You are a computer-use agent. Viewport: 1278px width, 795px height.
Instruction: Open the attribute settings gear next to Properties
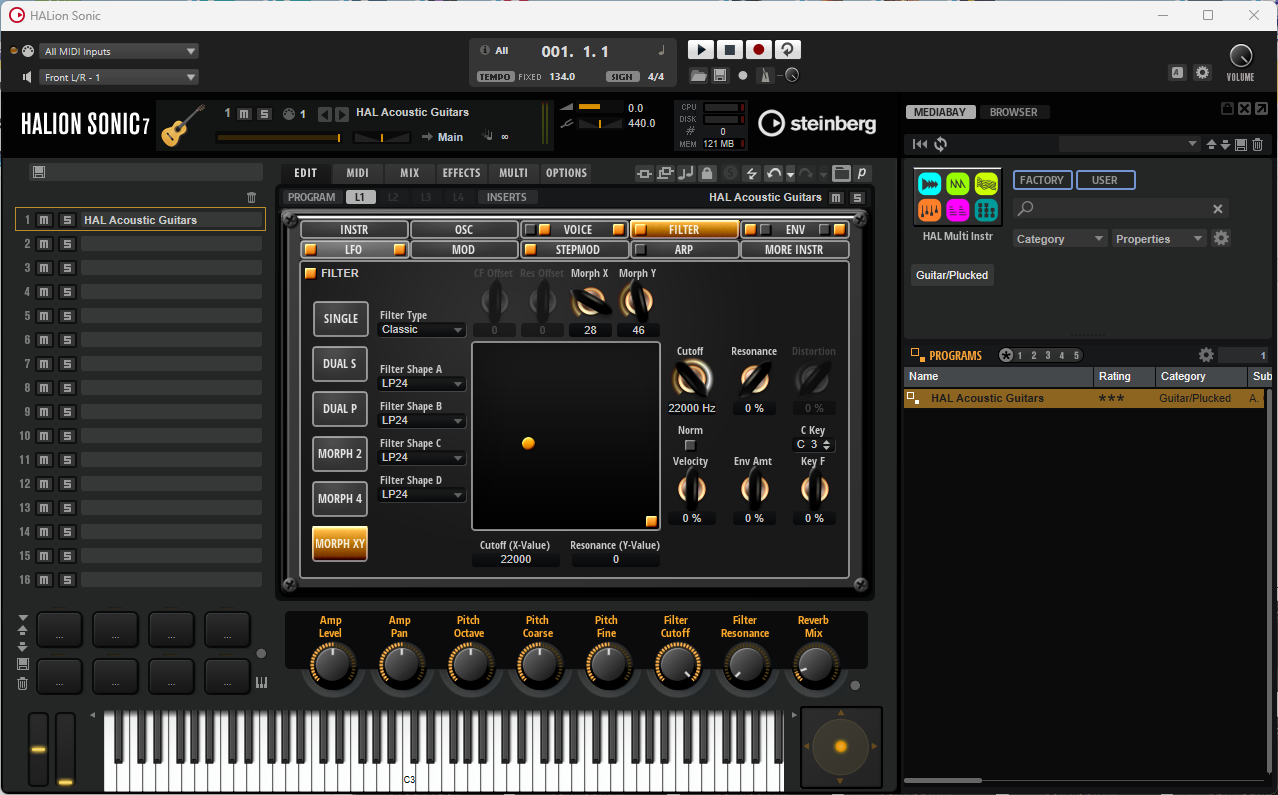(x=1221, y=238)
